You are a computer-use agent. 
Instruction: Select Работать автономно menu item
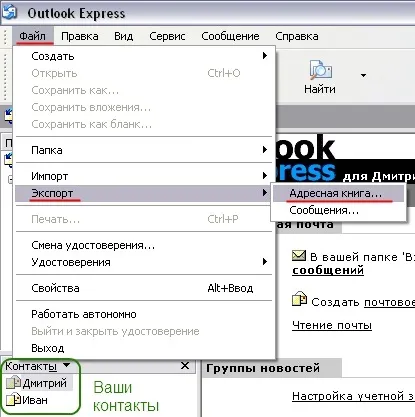pos(144,314)
